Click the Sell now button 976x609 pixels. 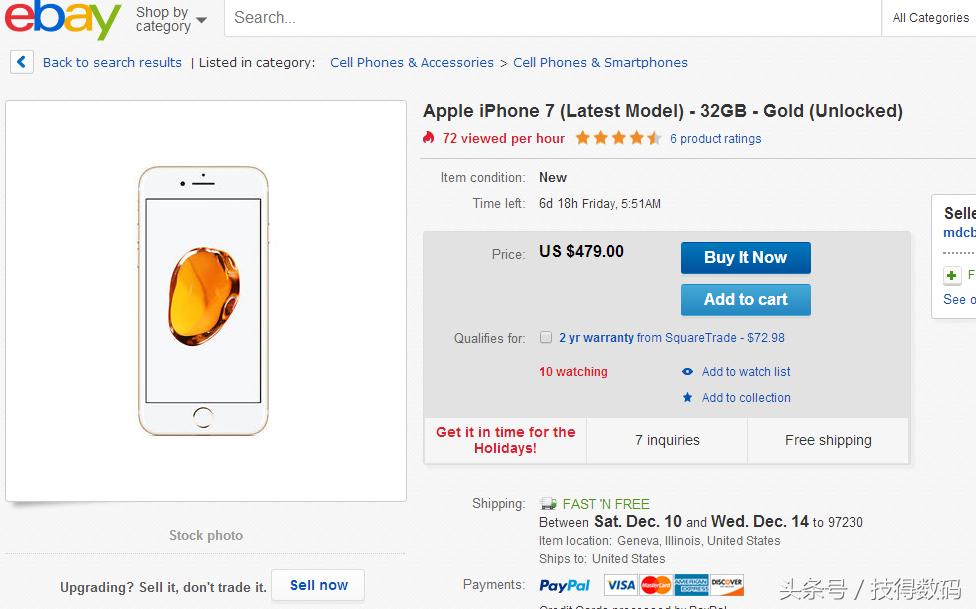[x=318, y=585]
